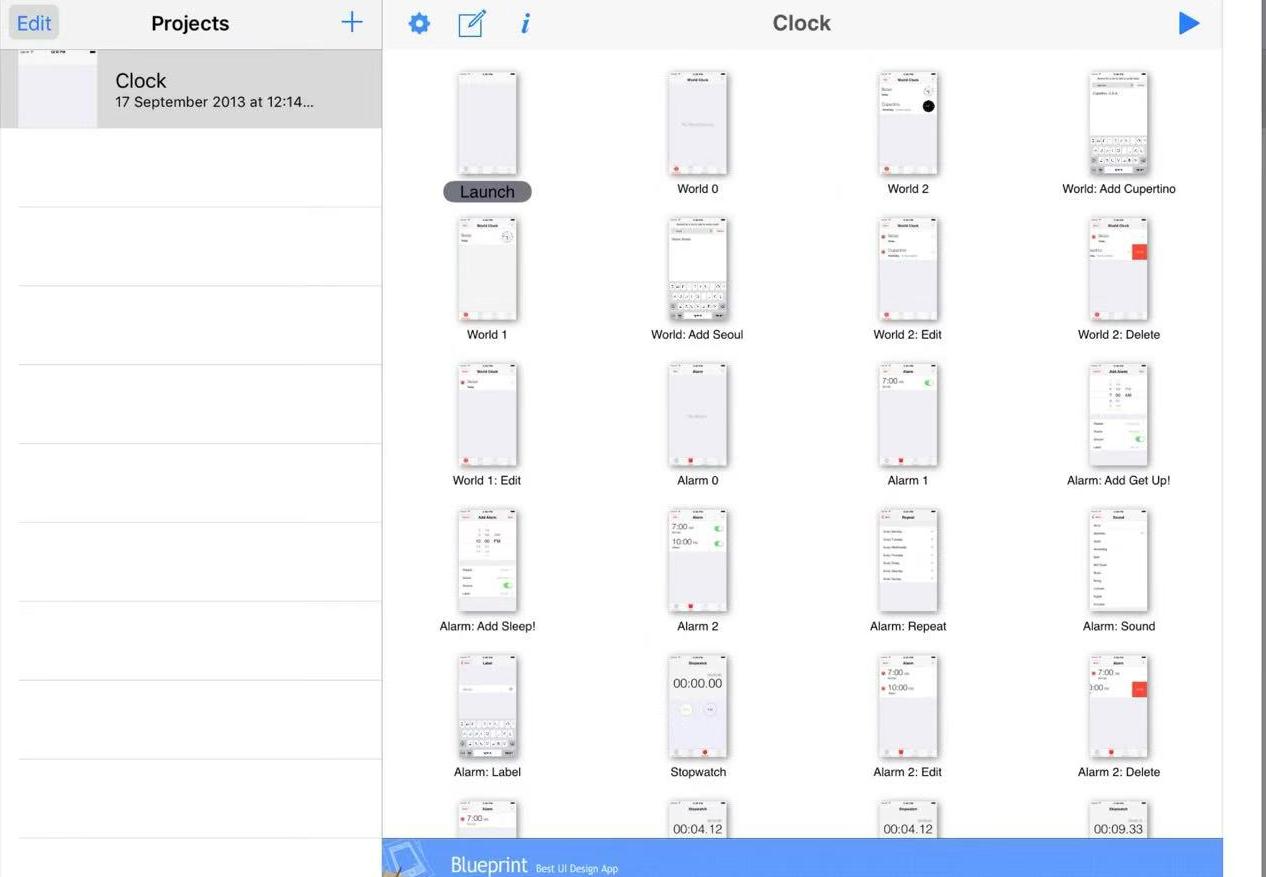Add a new project with plus icon

tap(352, 22)
